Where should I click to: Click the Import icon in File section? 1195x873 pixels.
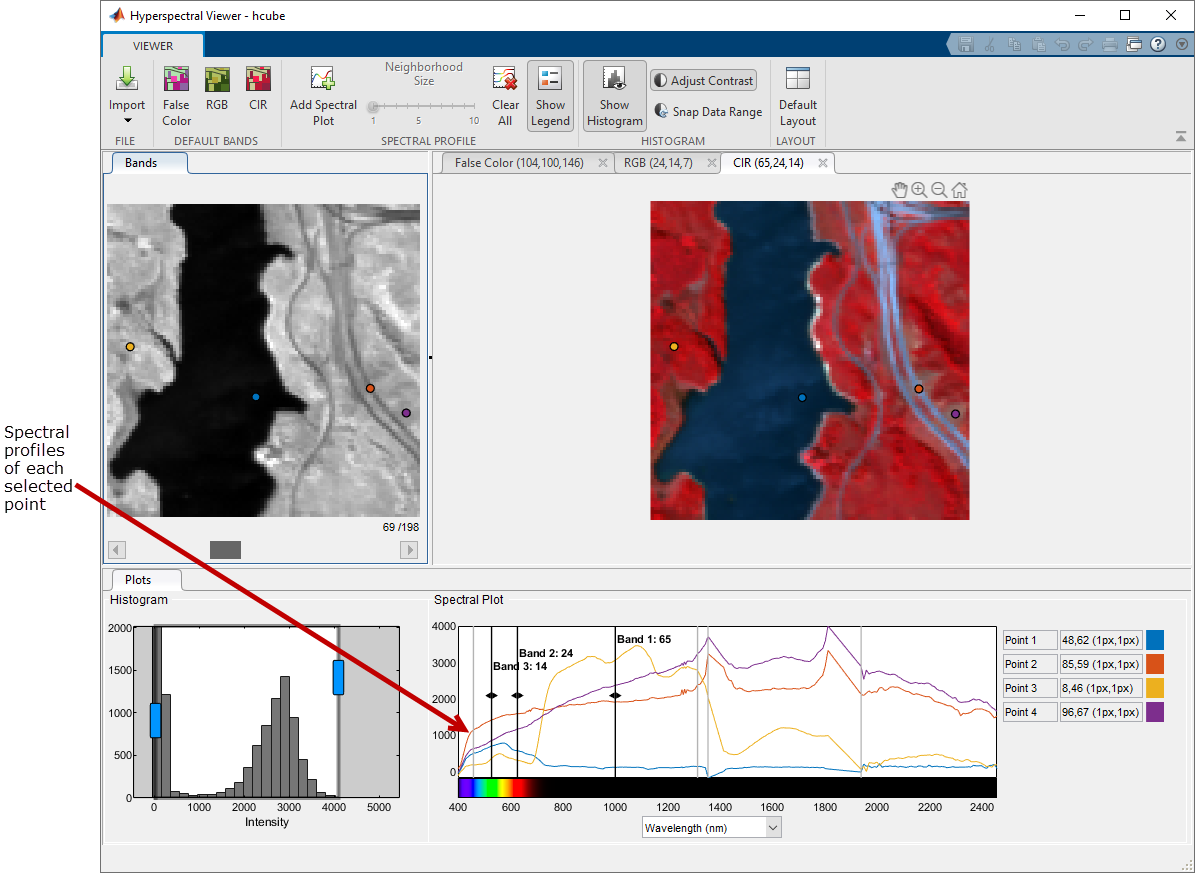pos(127,79)
